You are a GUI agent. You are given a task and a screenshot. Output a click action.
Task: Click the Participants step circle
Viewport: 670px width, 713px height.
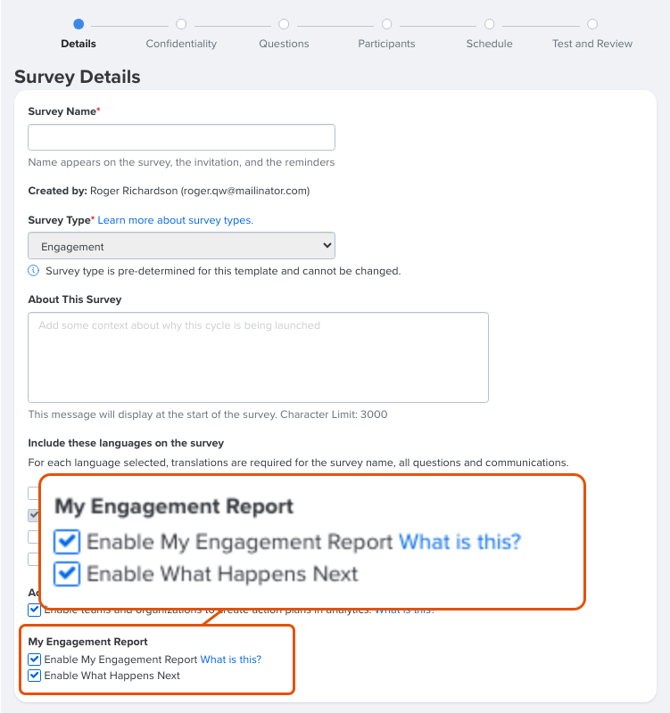click(x=387, y=24)
